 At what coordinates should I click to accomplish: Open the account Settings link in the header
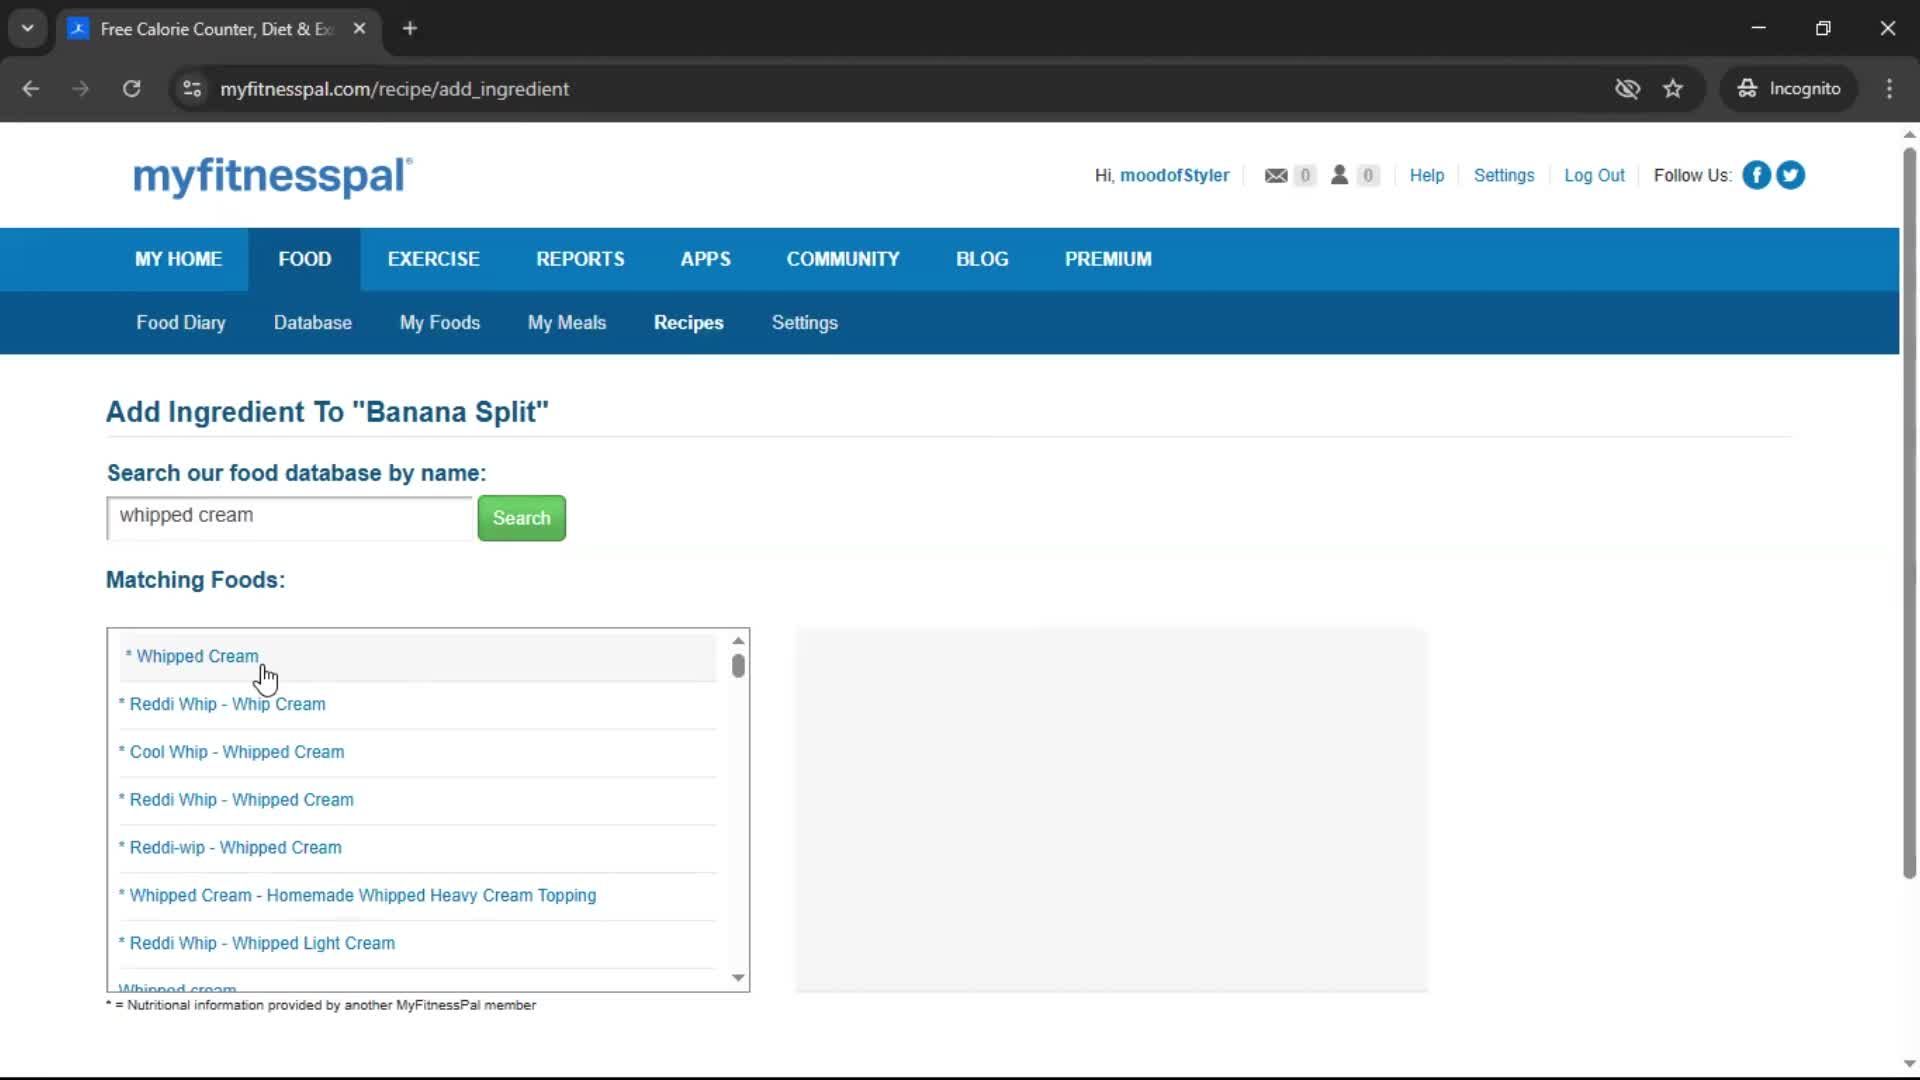click(1504, 175)
